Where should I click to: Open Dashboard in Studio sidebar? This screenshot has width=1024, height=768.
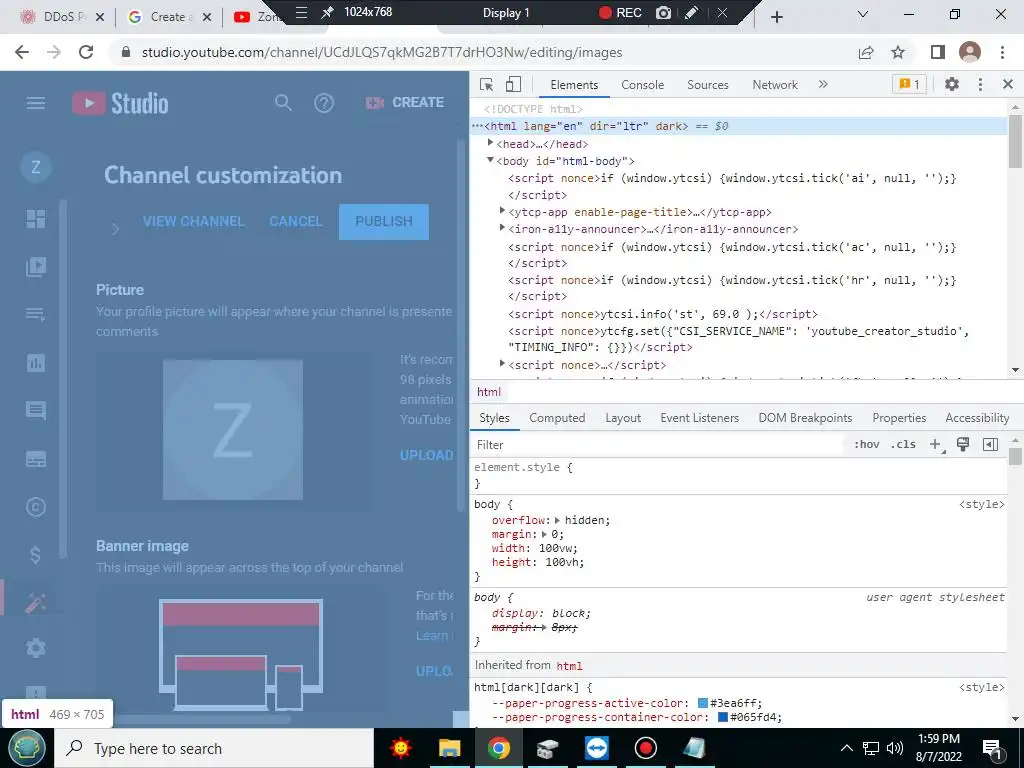click(x=36, y=219)
